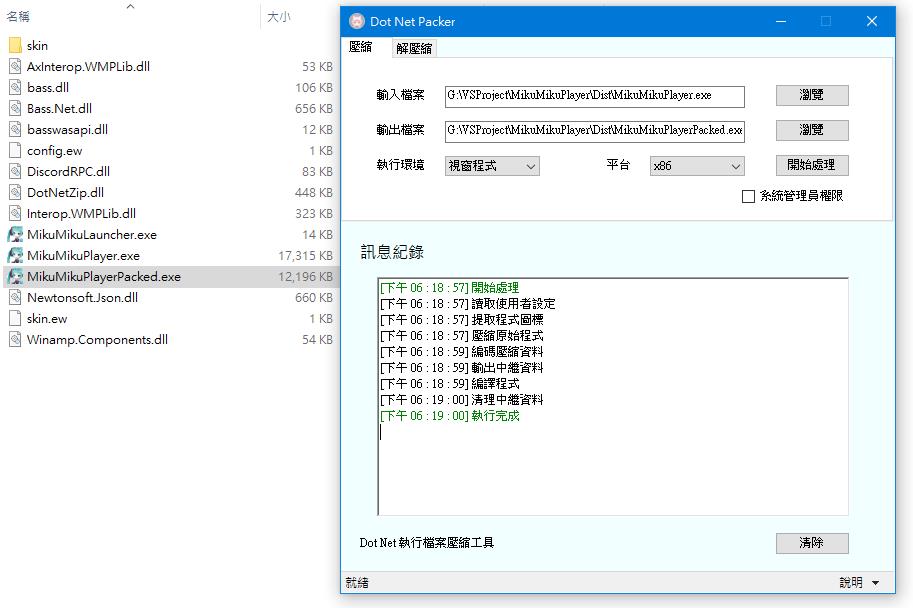Viewport: 913px width, 608px height.
Task: Select the file name Bass.Net.dll
Action: coord(59,109)
